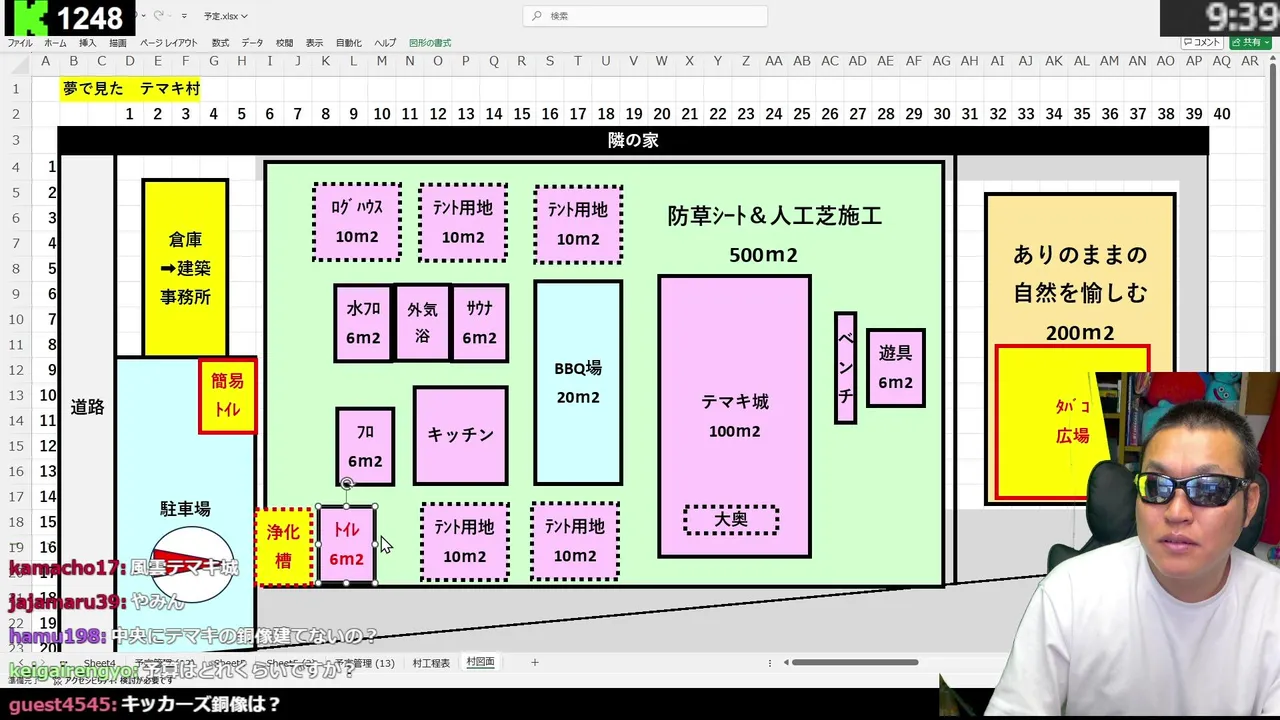Click the horizontal scrollbar thumb
1280x720 pixels.
pyautogui.click(x=855, y=662)
